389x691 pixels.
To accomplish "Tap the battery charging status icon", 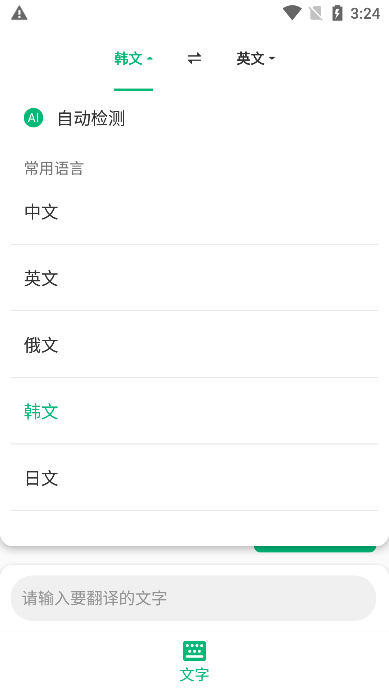I will point(337,13).
